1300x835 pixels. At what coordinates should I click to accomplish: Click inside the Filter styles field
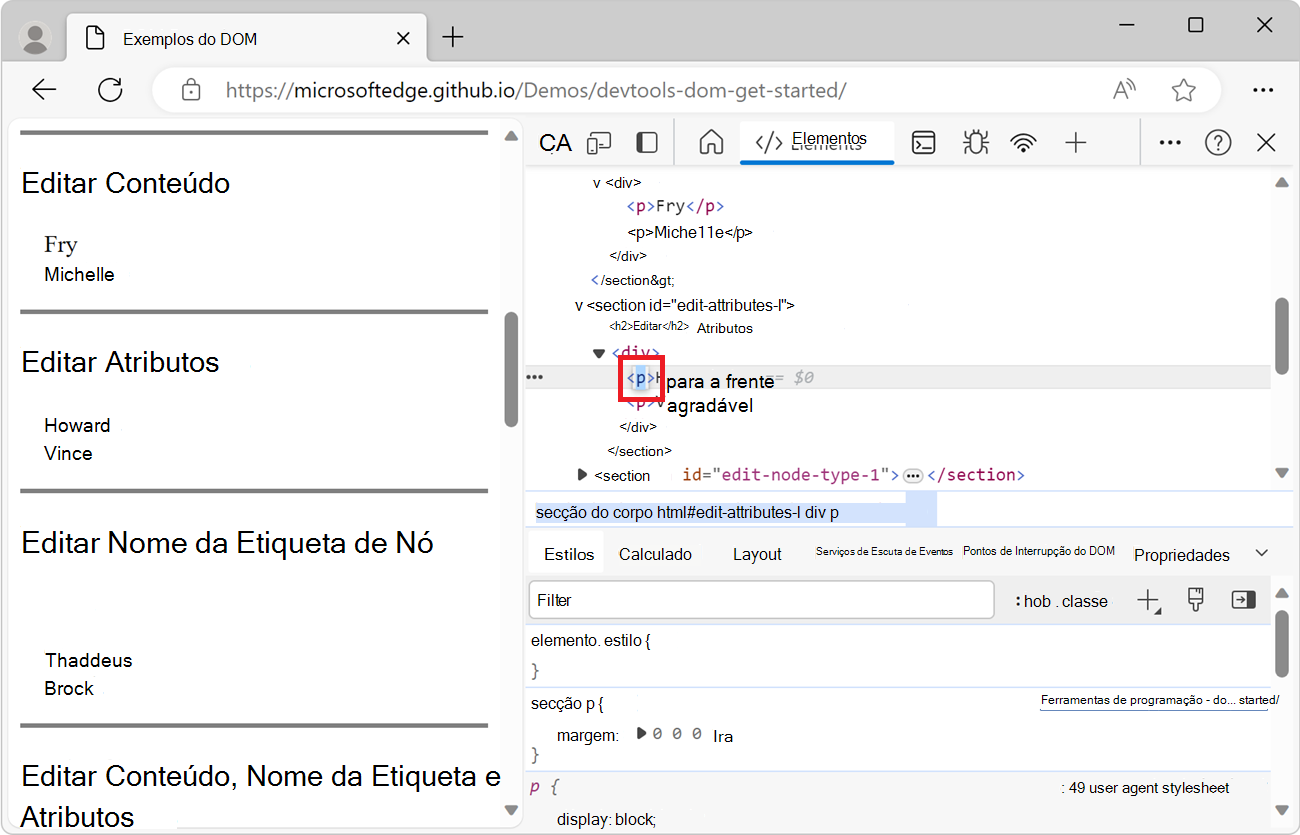760,600
